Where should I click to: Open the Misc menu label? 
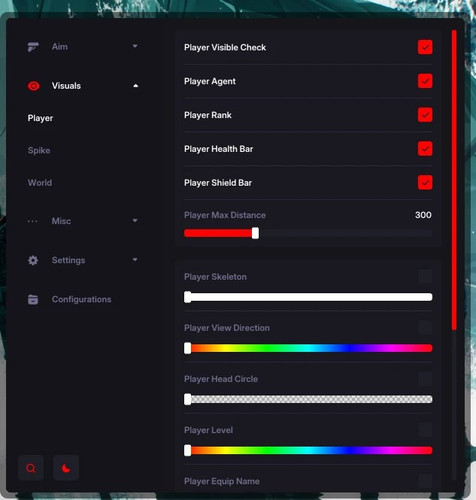point(61,221)
